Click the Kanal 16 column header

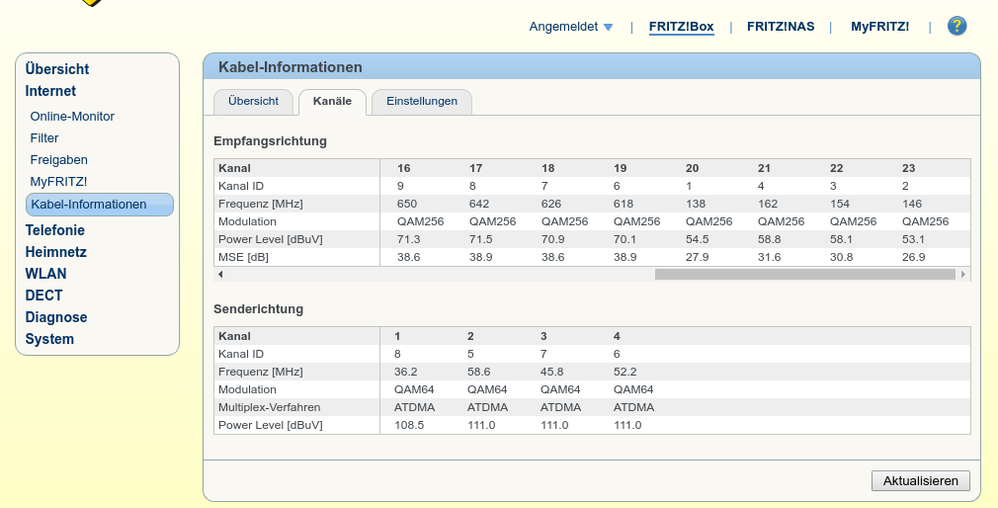tap(404, 168)
